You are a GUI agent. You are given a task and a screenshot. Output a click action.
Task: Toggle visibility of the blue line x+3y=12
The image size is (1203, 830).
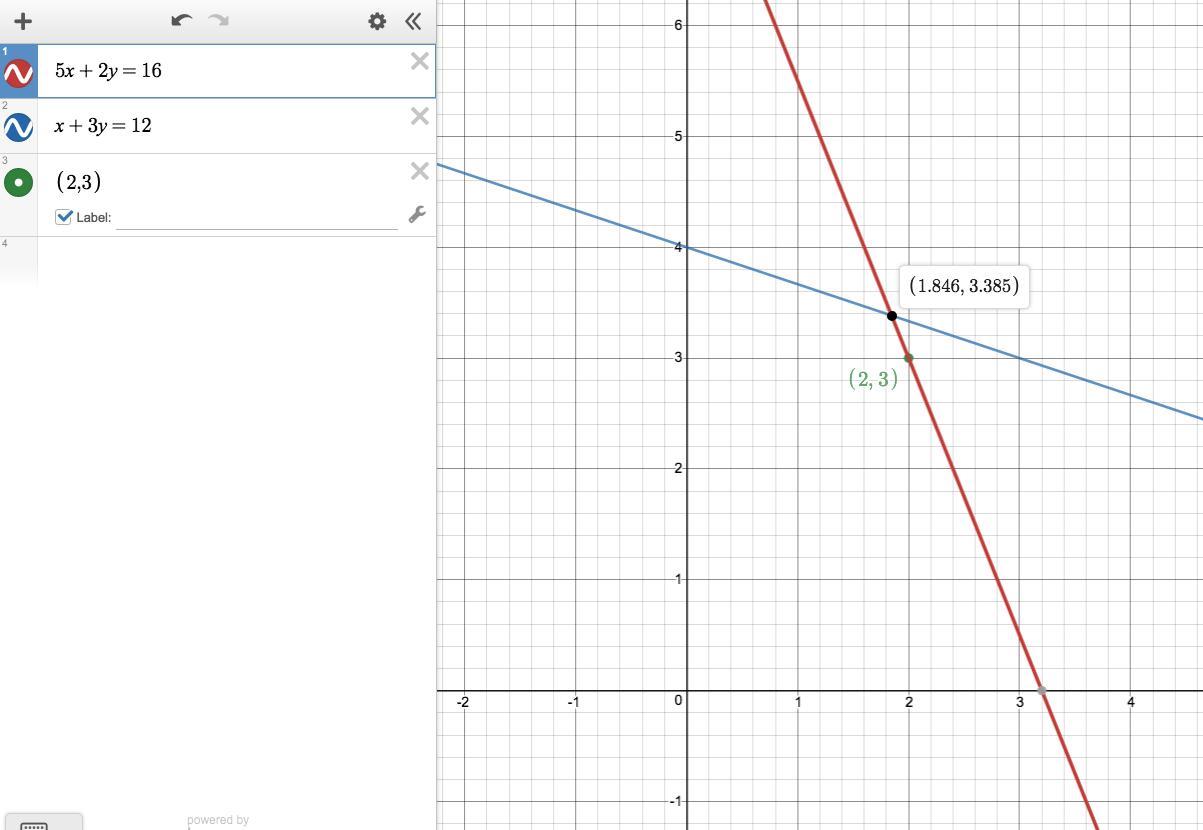point(18,127)
